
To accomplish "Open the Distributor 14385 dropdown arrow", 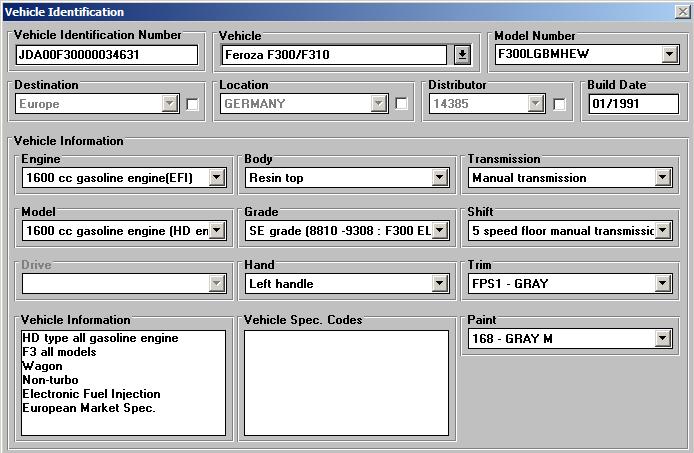I will click(536, 104).
